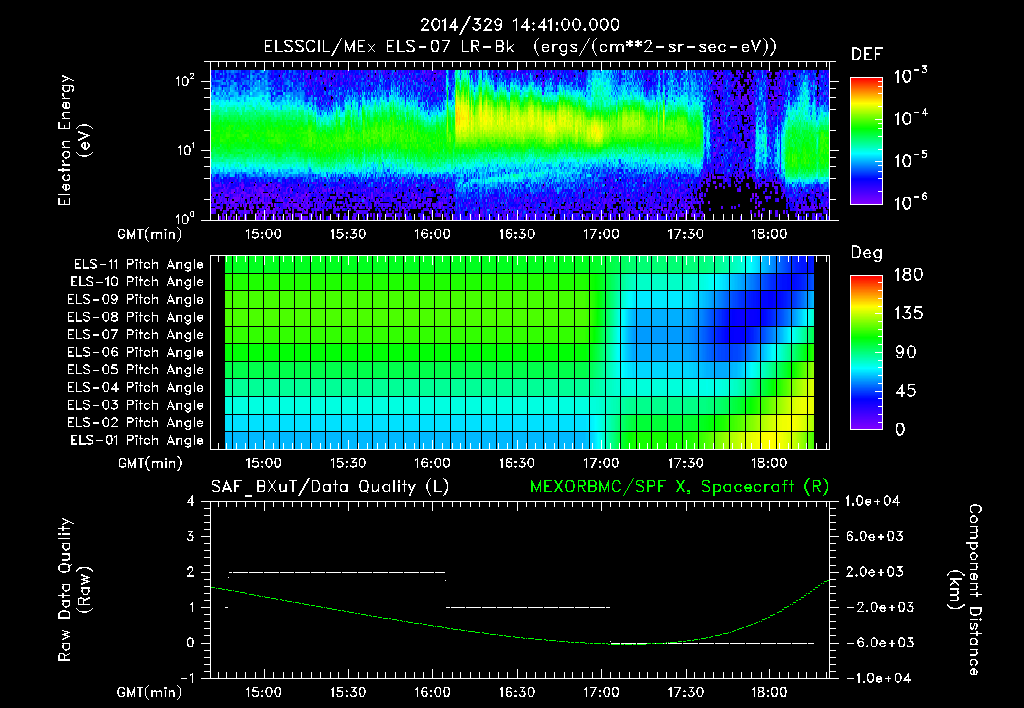Click the 2.0e+03 right axis value
This screenshot has width=1024, height=708.
click(x=875, y=571)
